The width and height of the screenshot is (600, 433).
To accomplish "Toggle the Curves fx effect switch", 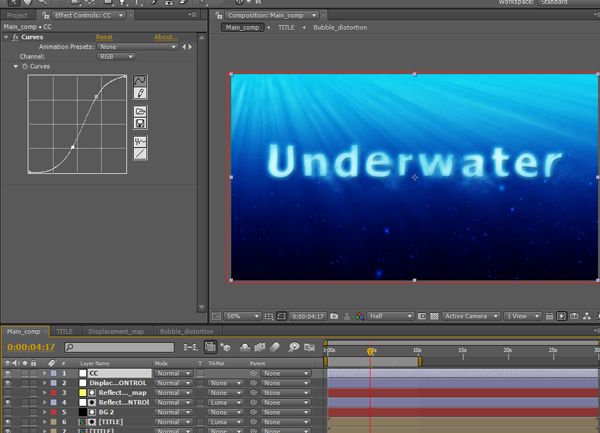I will point(15,37).
